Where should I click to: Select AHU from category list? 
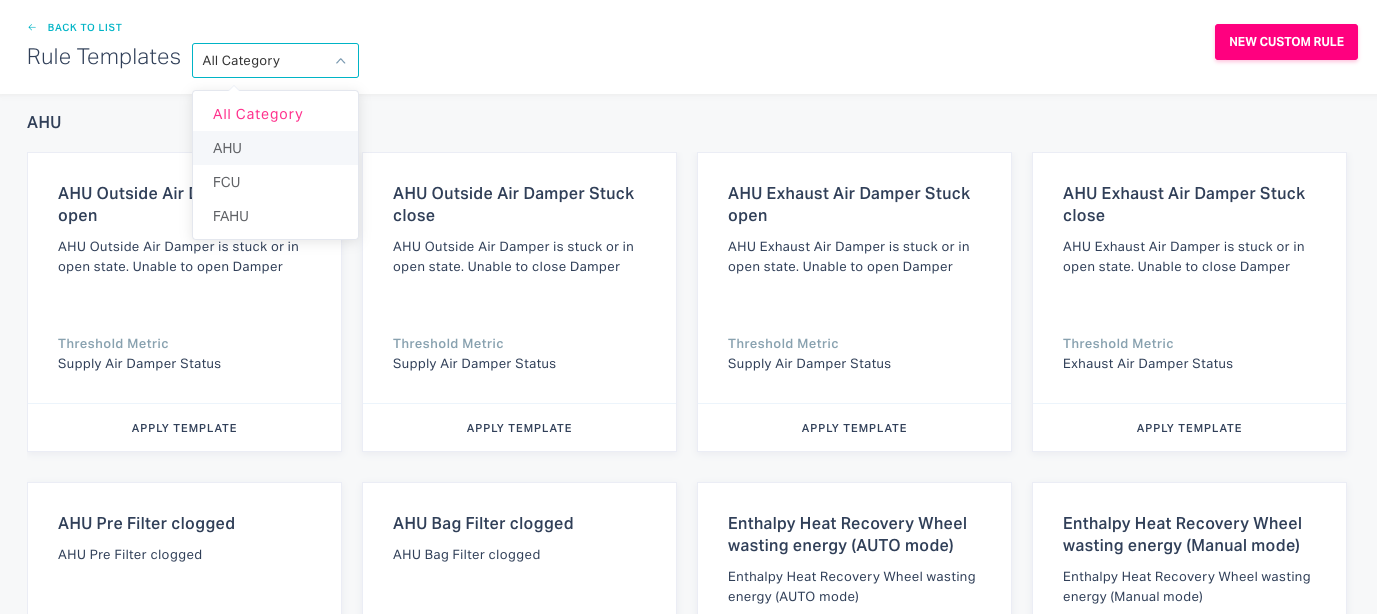tap(228, 148)
